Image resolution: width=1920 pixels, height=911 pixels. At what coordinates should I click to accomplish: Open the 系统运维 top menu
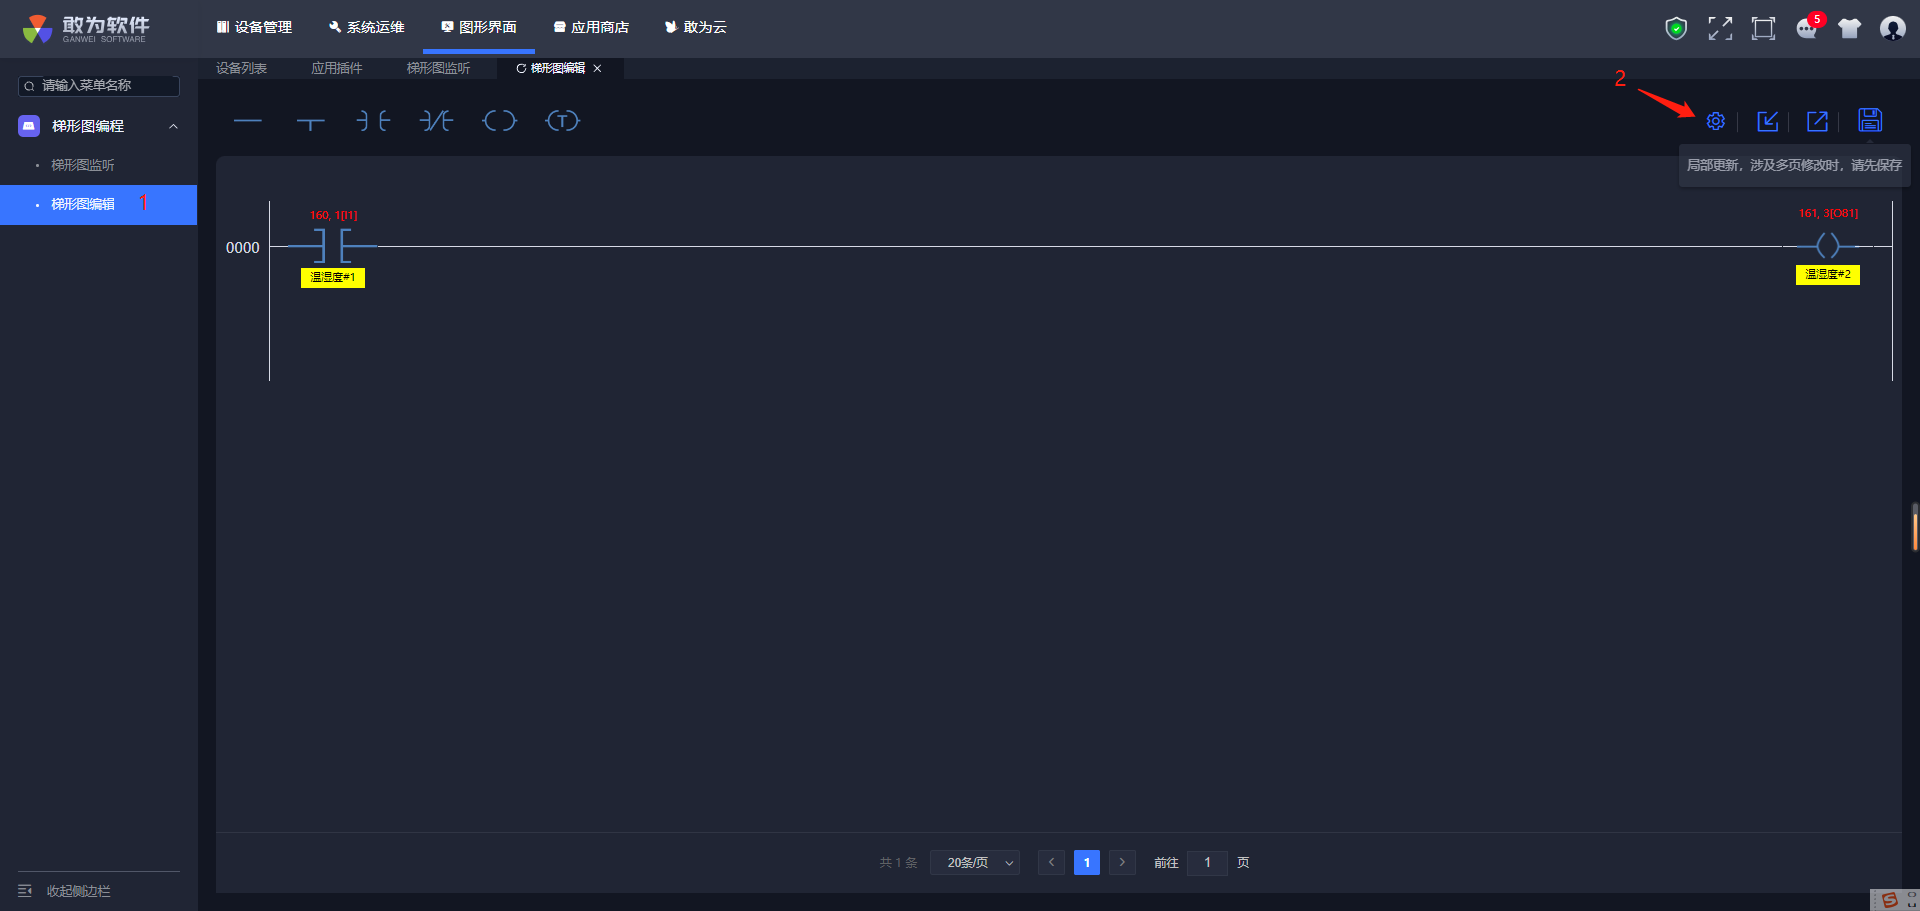(x=366, y=27)
